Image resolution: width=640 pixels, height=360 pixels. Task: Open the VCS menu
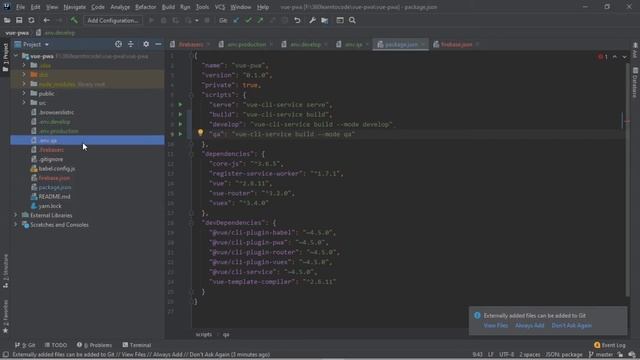click(x=220, y=7)
